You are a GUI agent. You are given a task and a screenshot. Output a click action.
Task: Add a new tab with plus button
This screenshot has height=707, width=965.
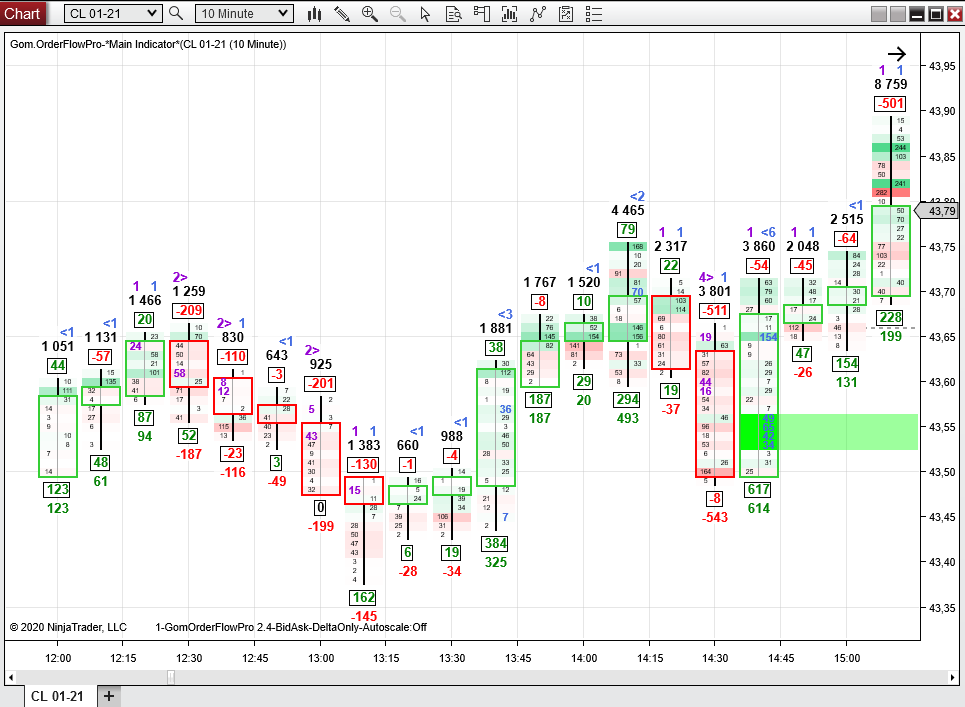[x=109, y=696]
